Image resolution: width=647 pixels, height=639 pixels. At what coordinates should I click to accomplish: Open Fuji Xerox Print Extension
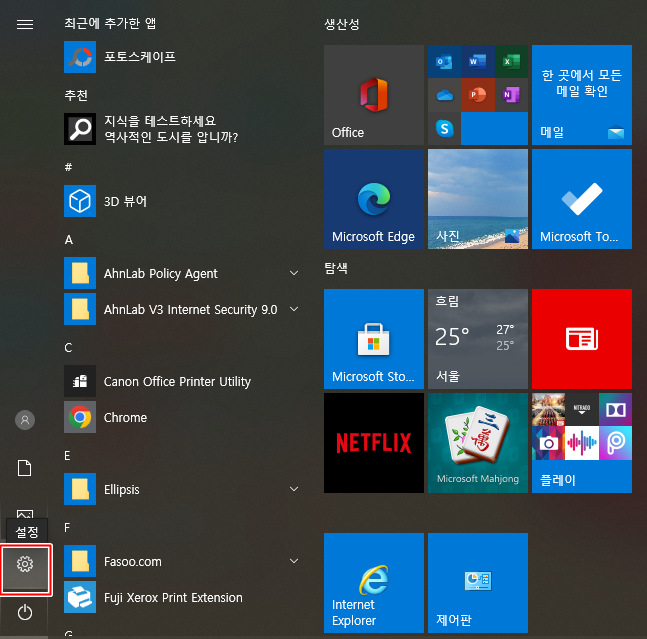184,597
